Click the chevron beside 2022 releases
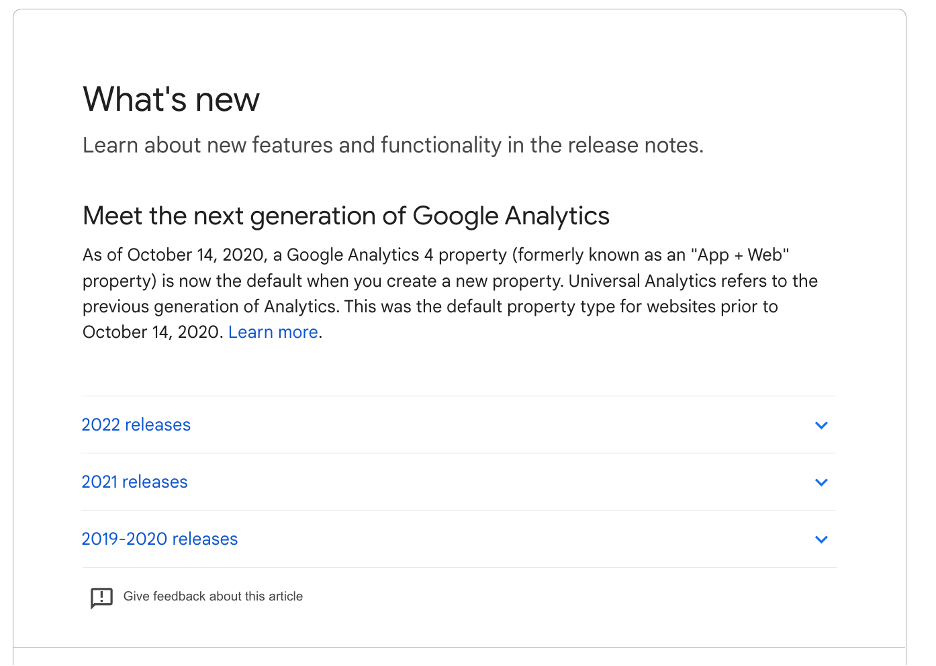Screen dimensions: 936x666 pos(821,426)
